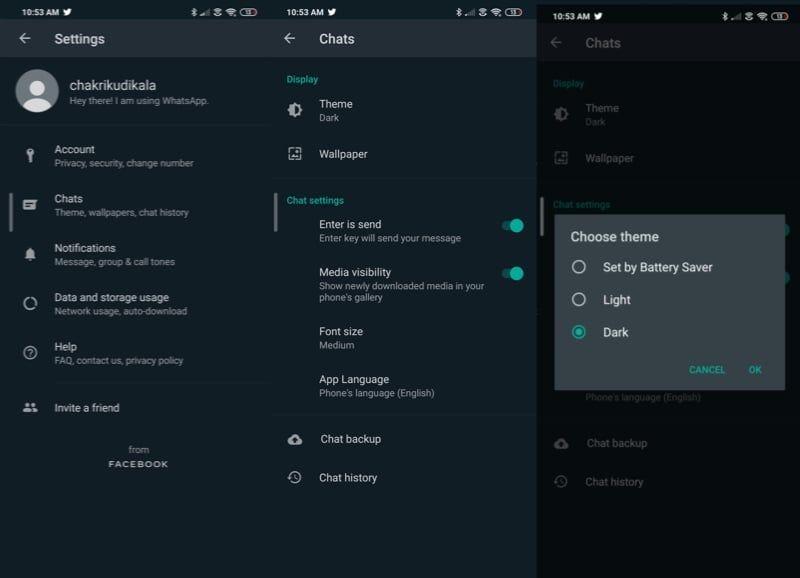Tap Chat history clock icon in middle screen

tap(294, 478)
